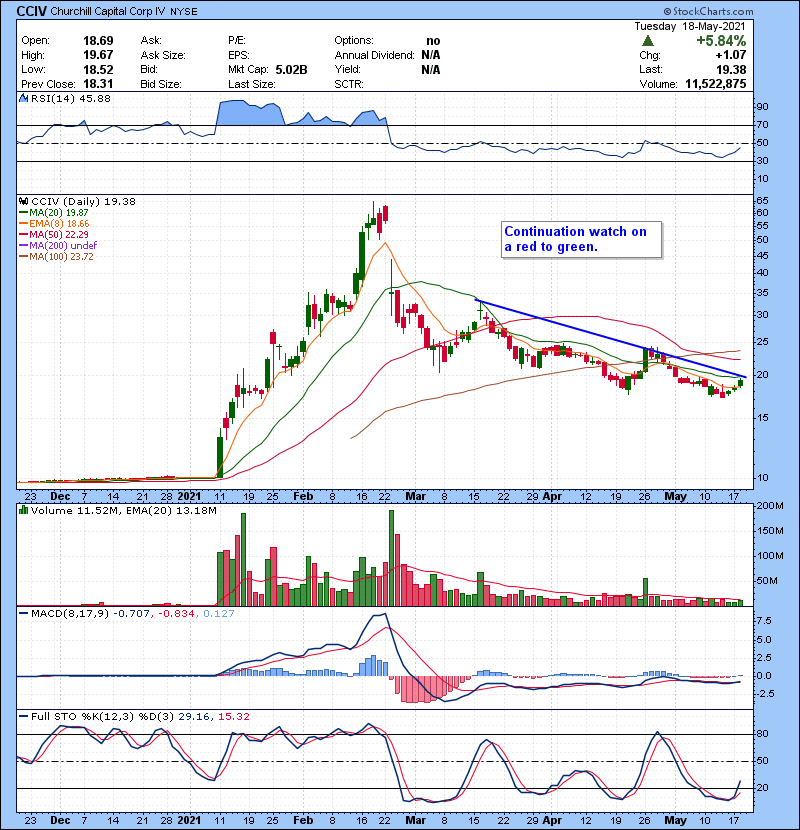Click the Continuation watch annotation box
The image size is (800, 830).
click(581, 239)
